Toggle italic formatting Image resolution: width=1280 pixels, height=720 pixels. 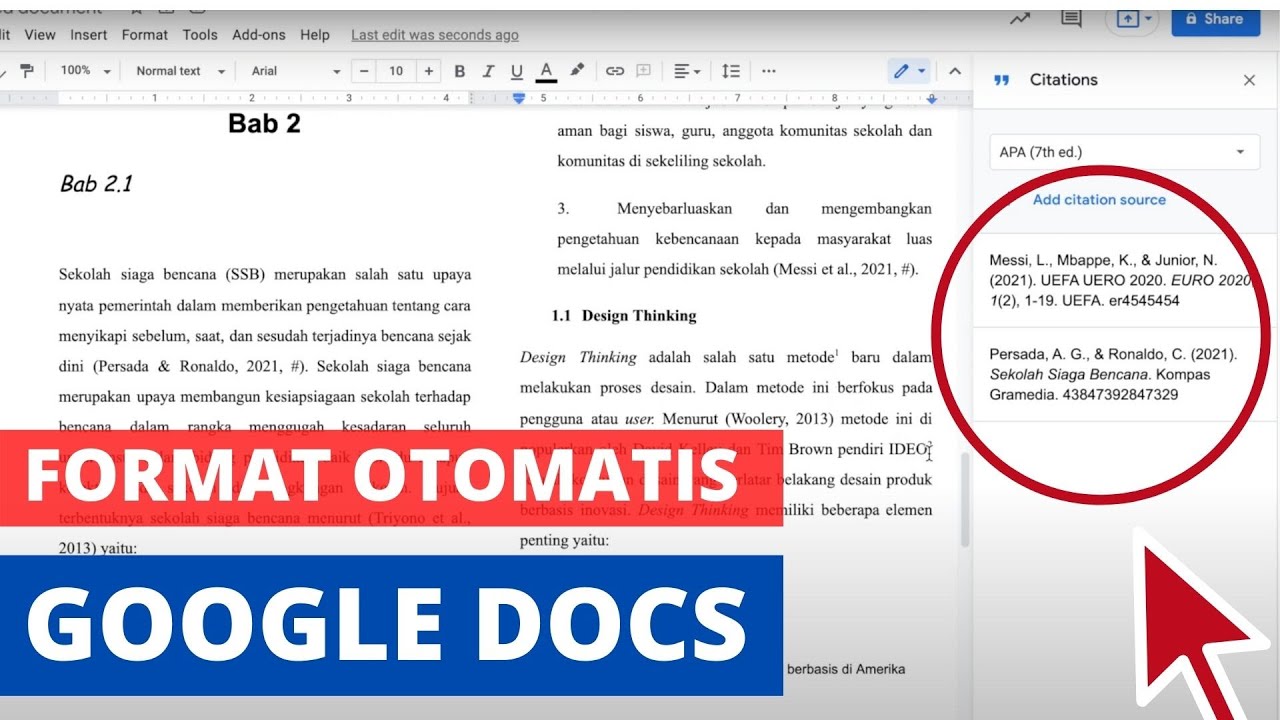488,71
